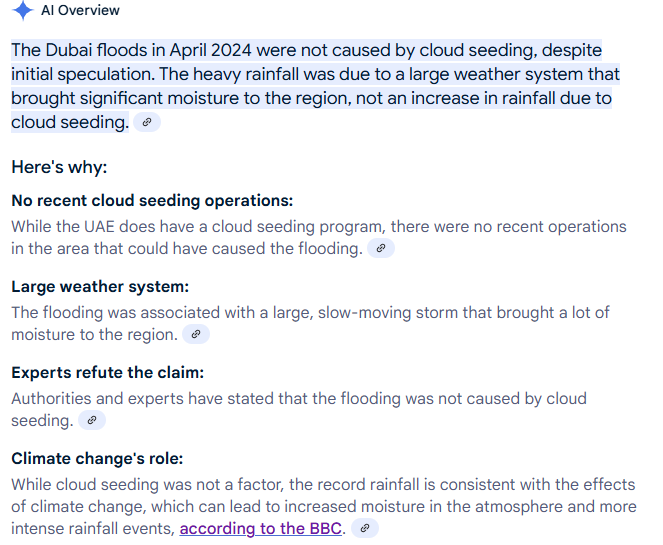The height and width of the screenshot is (545, 663).
Task: Select the "No recent cloud seeding operations:" heading
Action: pos(152,200)
